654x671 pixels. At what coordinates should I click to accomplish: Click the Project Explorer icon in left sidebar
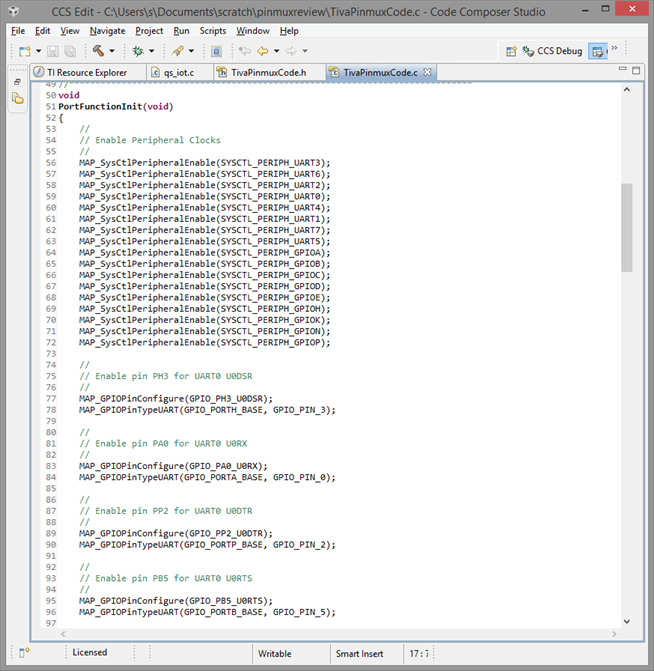[x=17, y=98]
